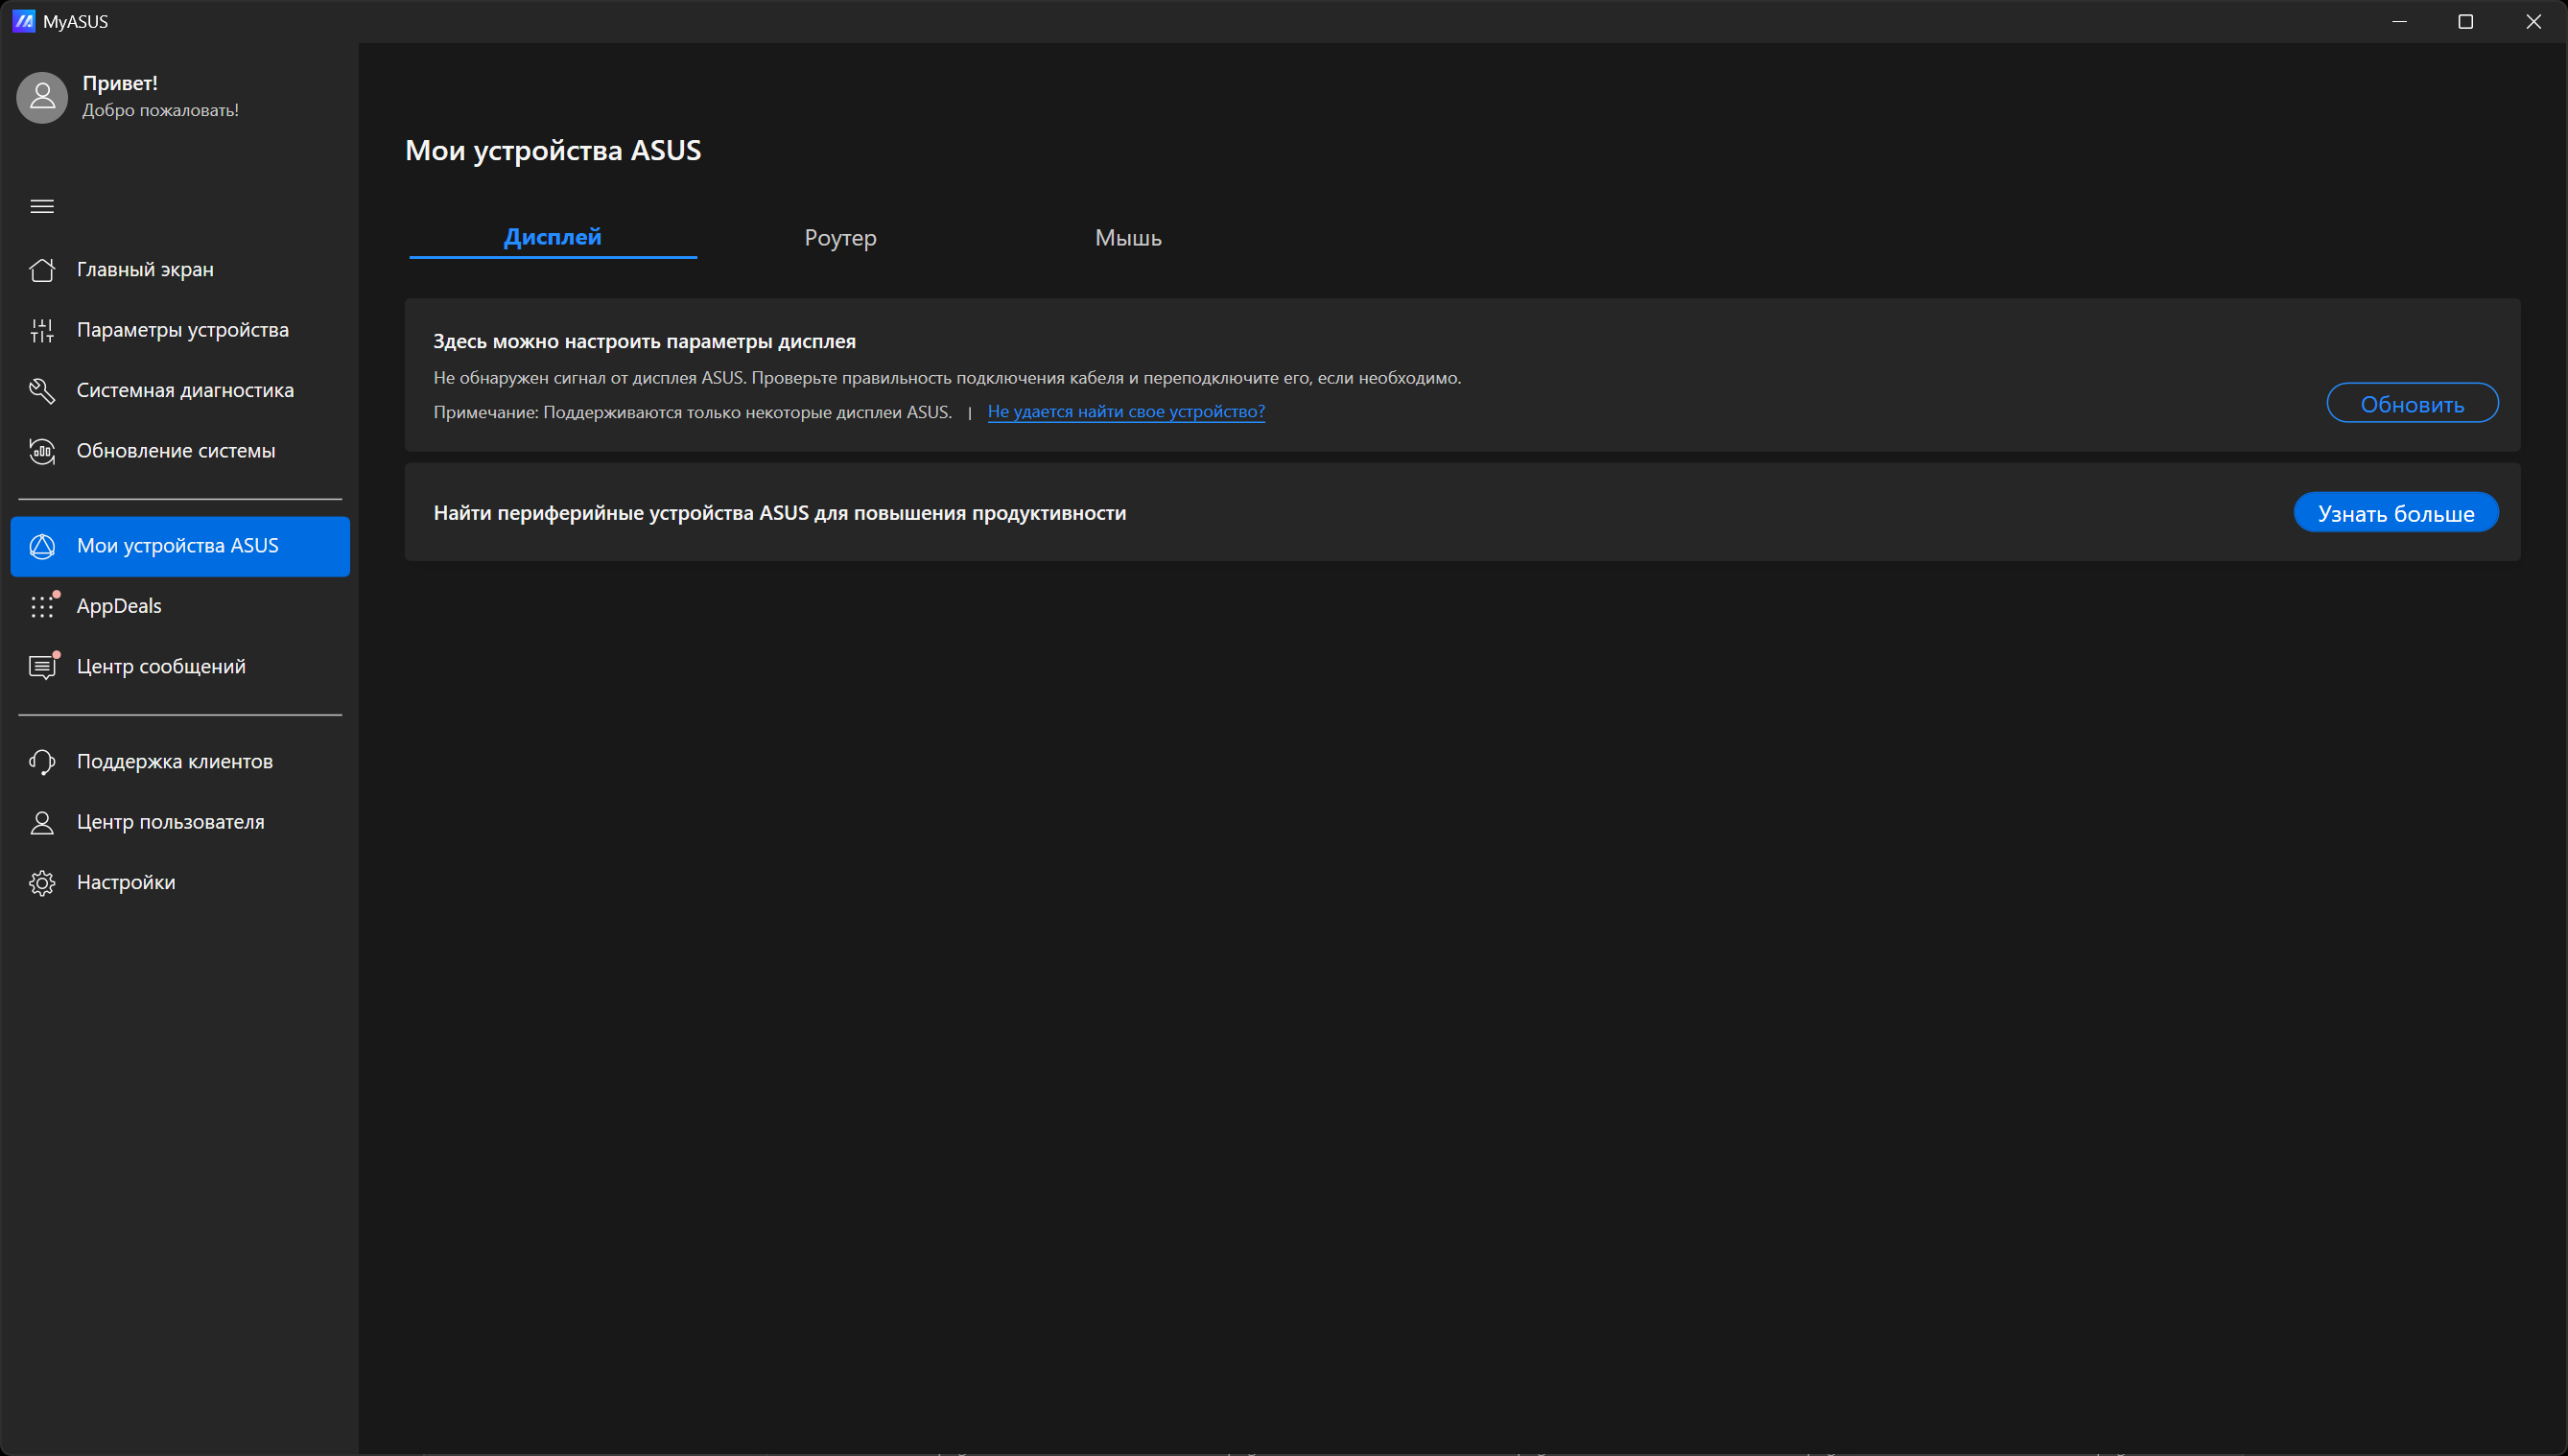The width and height of the screenshot is (2568, 1456).
Task: Click the headset icon for Поддержка клиентов
Action: point(42,762)
